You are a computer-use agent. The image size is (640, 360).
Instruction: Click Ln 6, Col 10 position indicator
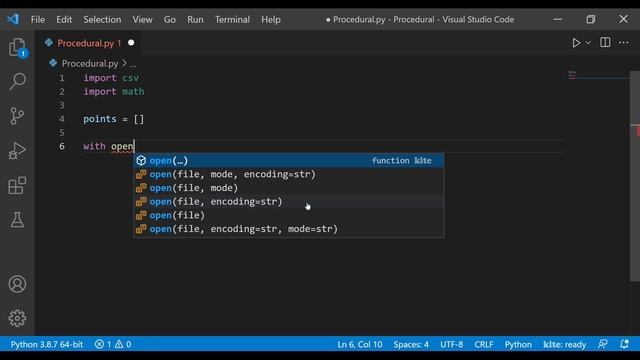pos(360,344)
